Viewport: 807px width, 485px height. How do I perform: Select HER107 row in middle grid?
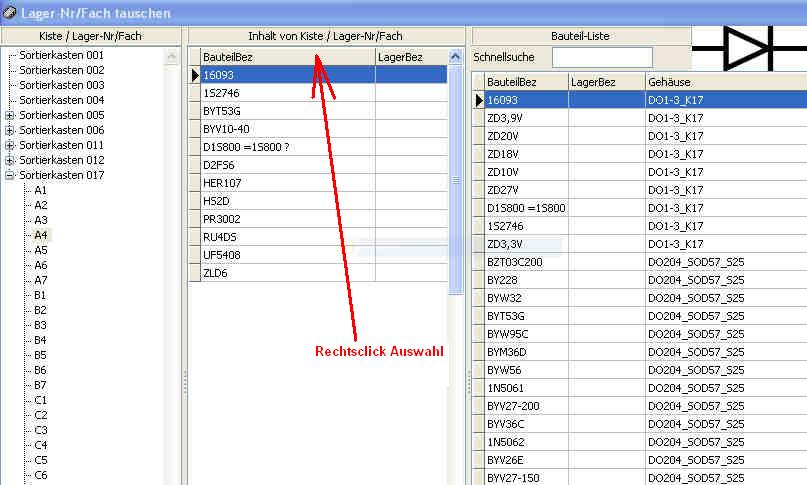click(319, 183)
